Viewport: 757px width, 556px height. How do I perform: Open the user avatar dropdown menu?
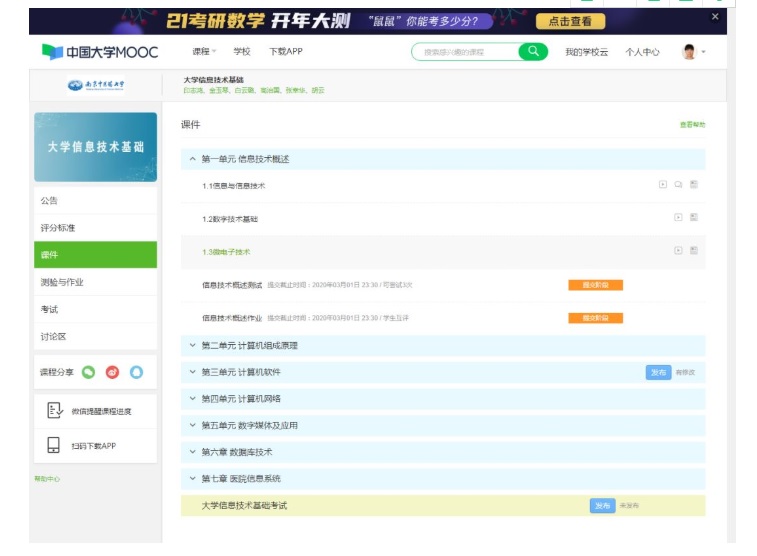coord(693,51)
